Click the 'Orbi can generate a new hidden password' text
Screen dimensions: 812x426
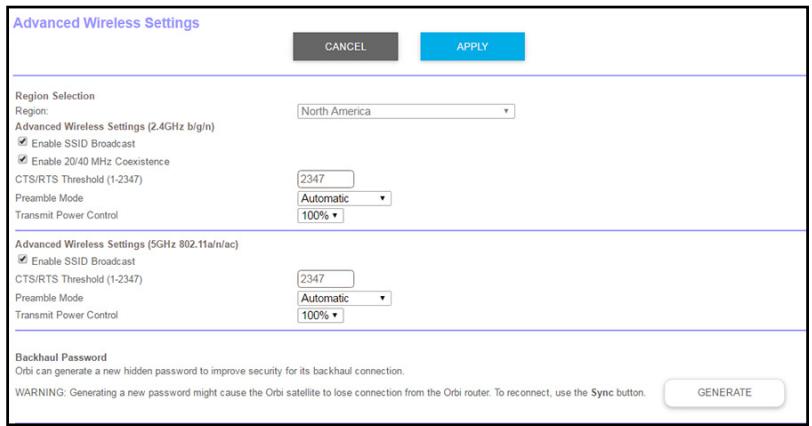pos(210,371)
